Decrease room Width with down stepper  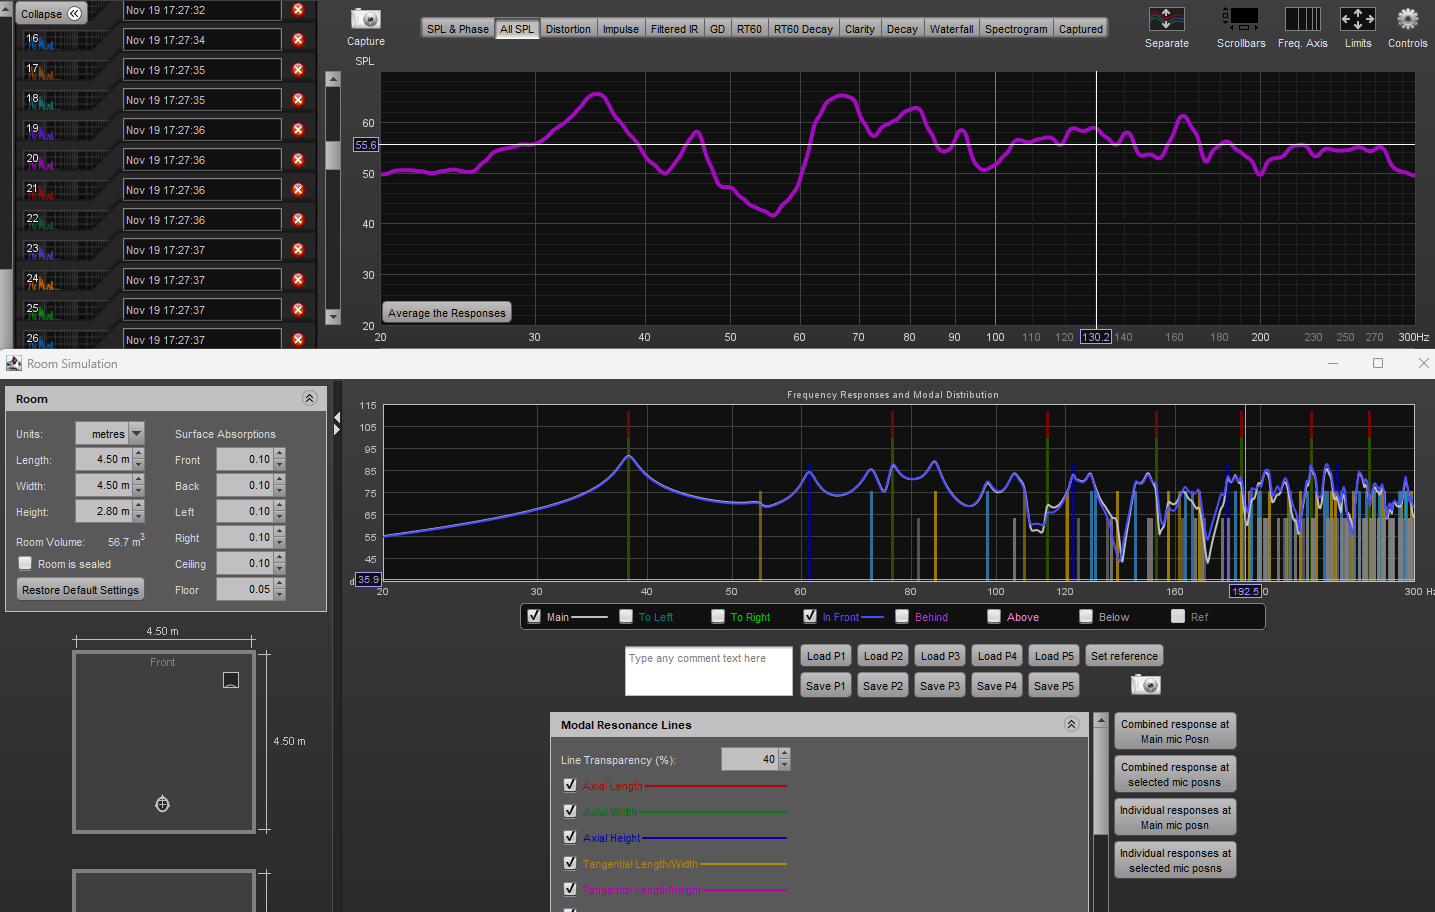[139, 491]
